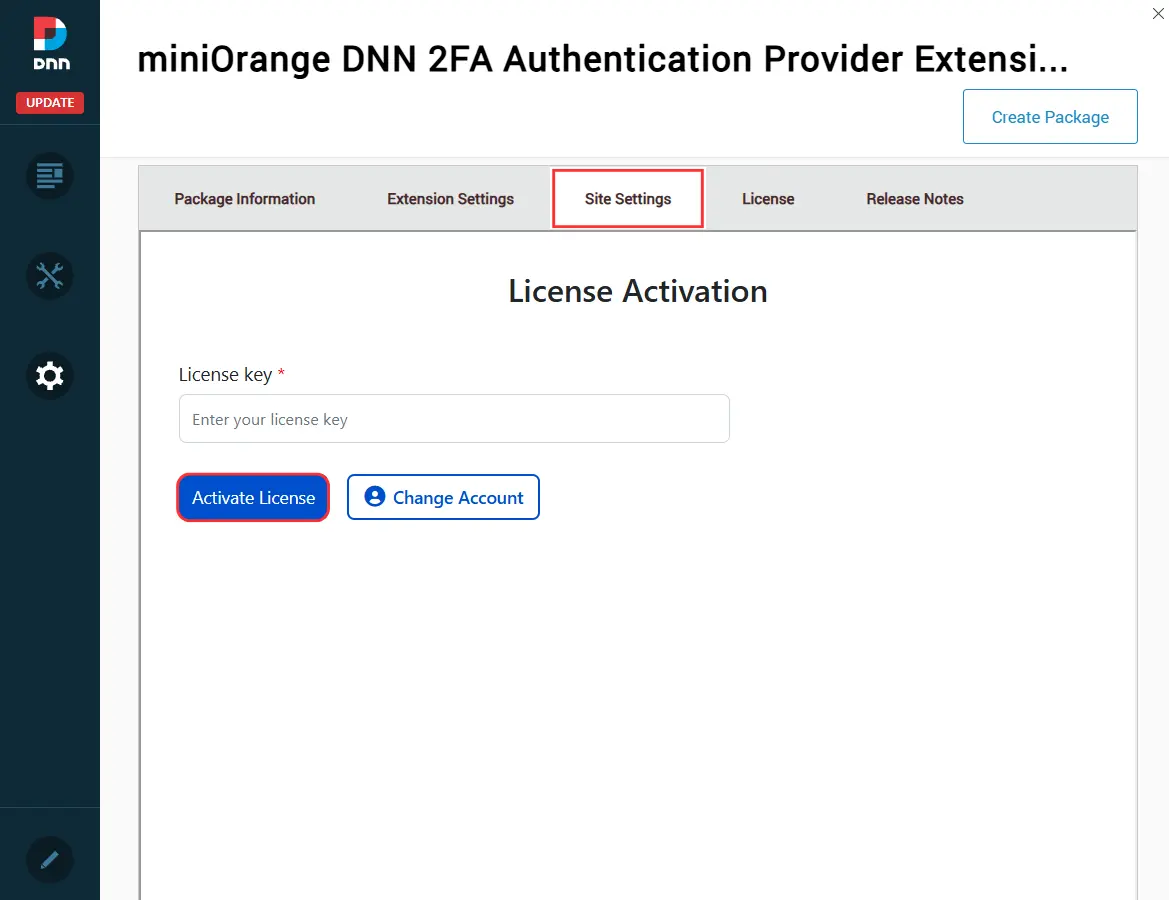Open the Content pages panel icon

click(49, 176)
